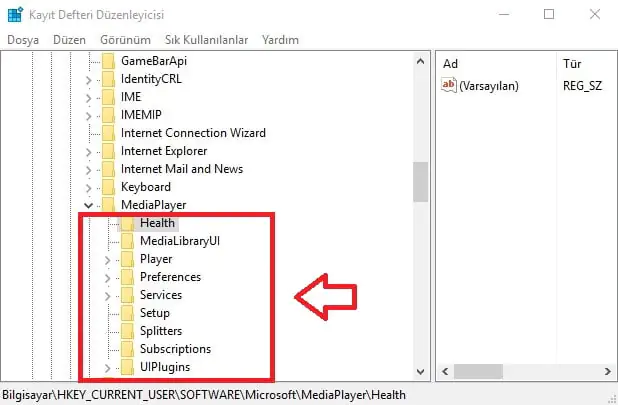
Task: Click tree pane scroll up arrow
Action: coord(421,61)
